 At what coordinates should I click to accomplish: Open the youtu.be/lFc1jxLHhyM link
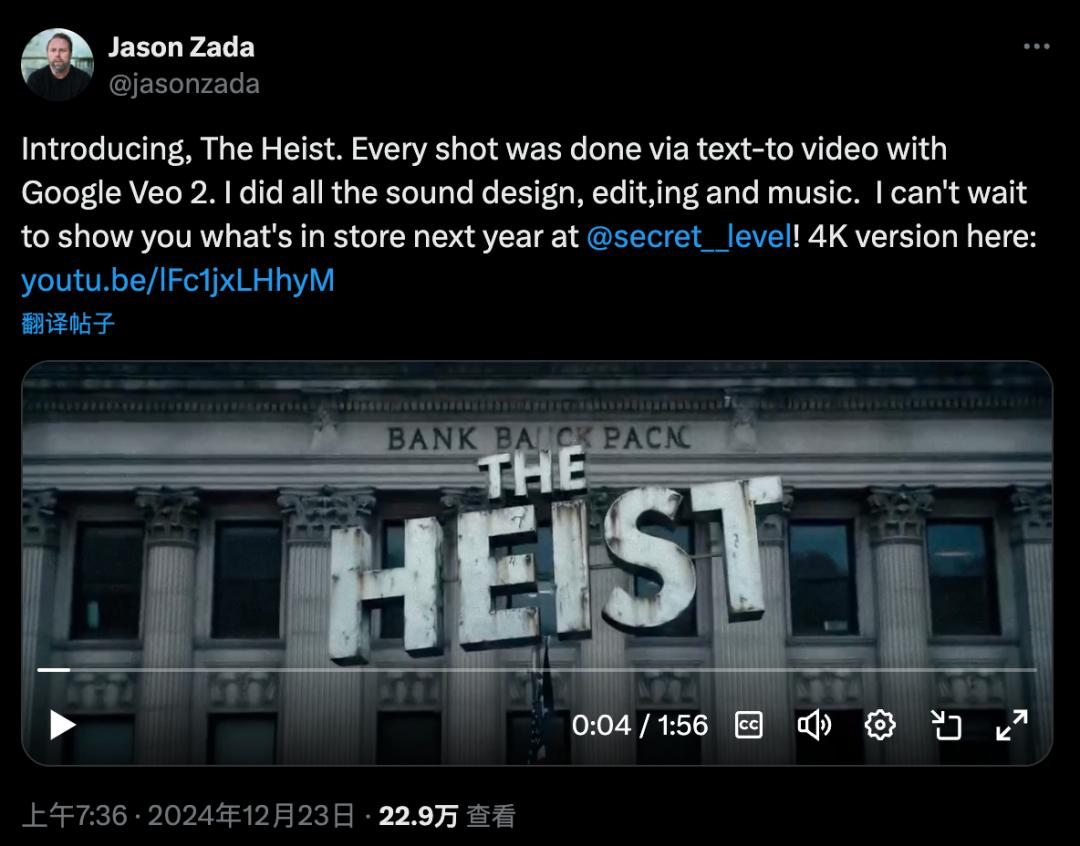click(x=178, y=280)
